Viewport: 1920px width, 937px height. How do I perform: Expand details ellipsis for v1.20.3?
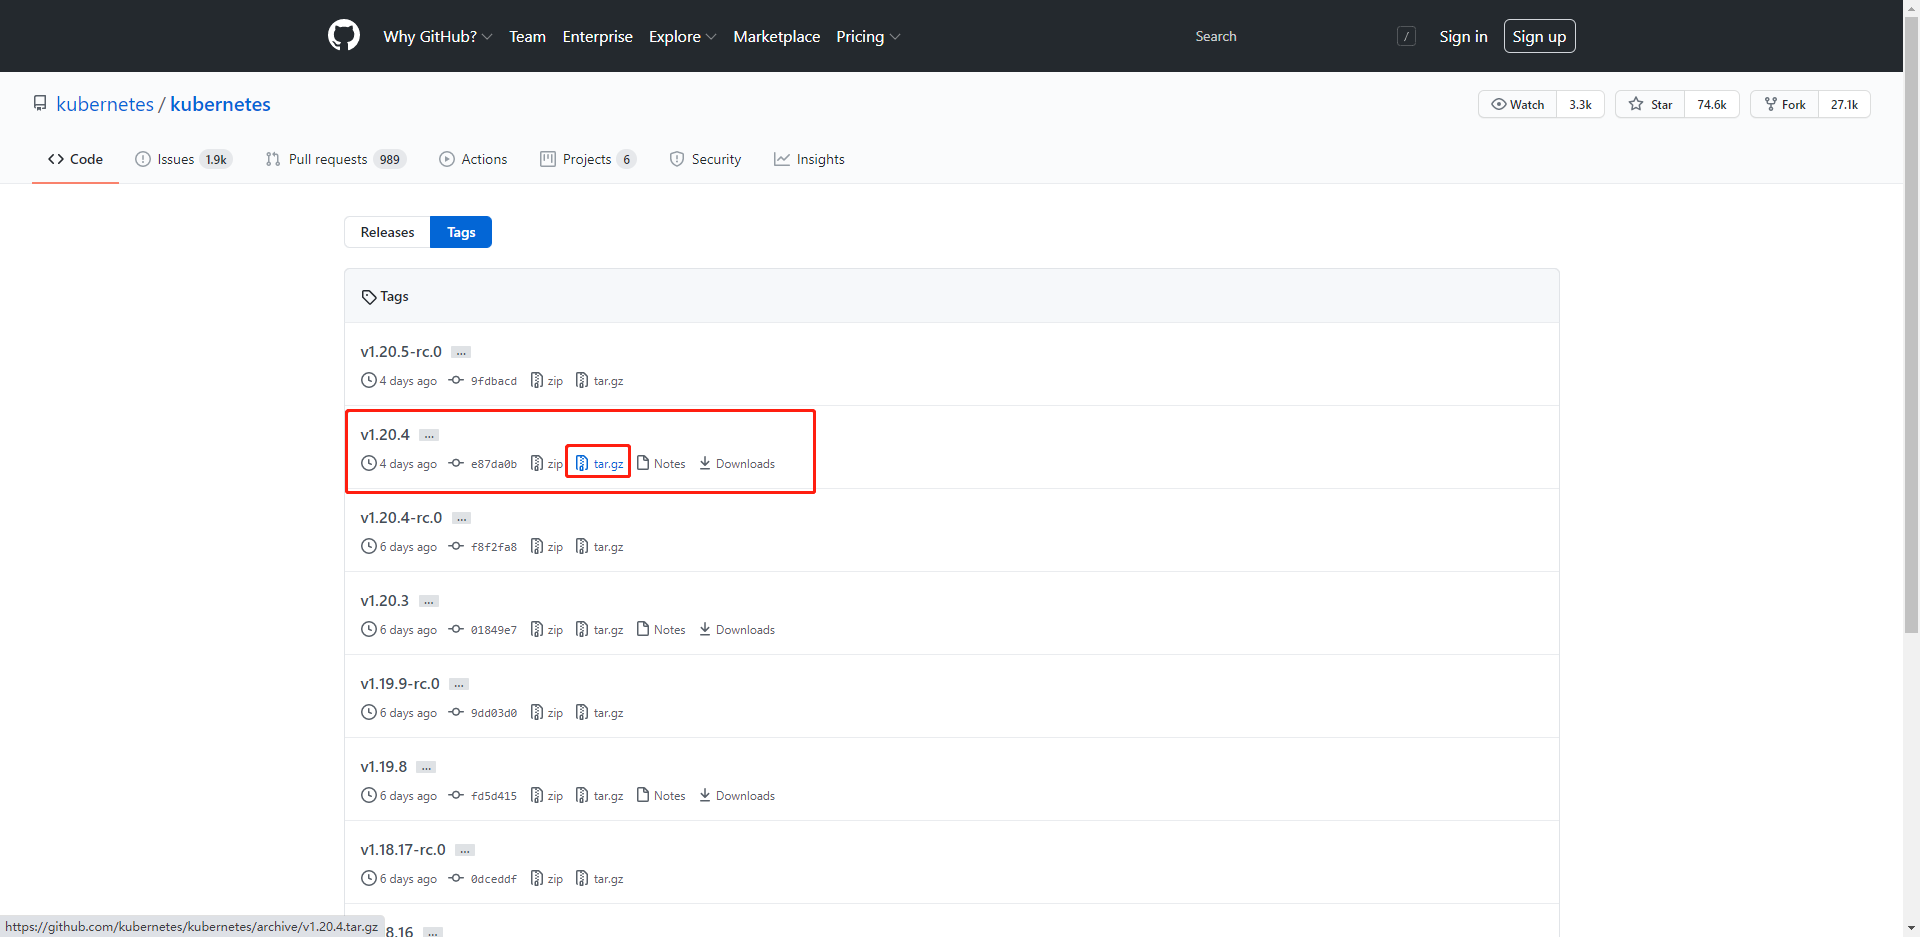coord(429,602)
